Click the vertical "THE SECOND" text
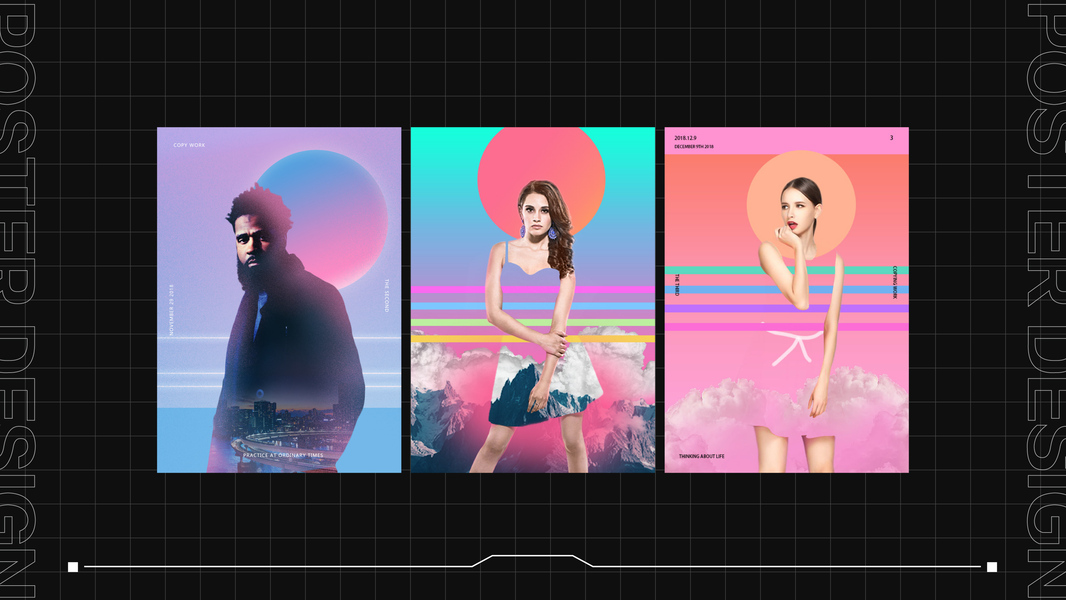This screenshot has height=600, width=1066. pos(386,296)
